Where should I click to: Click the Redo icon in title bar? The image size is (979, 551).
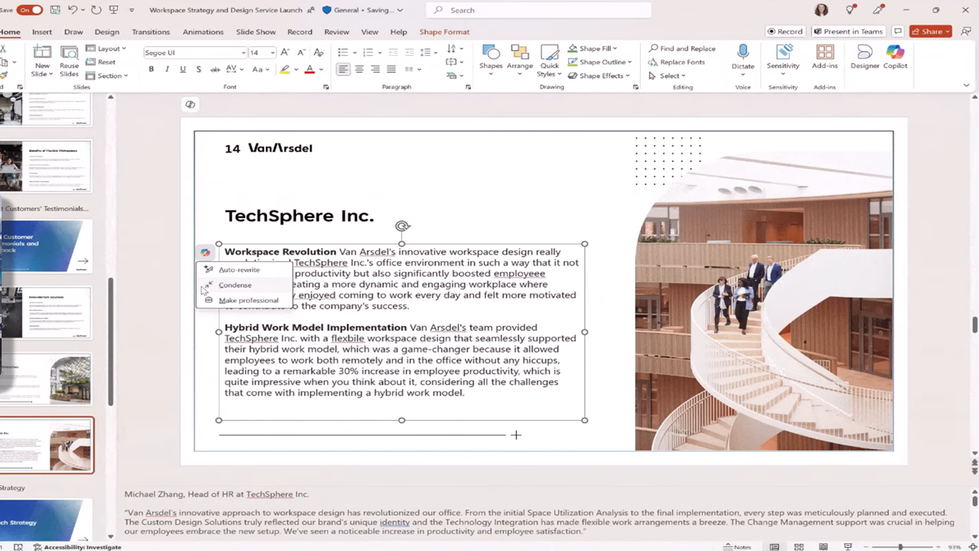click(x=96, y=10)
